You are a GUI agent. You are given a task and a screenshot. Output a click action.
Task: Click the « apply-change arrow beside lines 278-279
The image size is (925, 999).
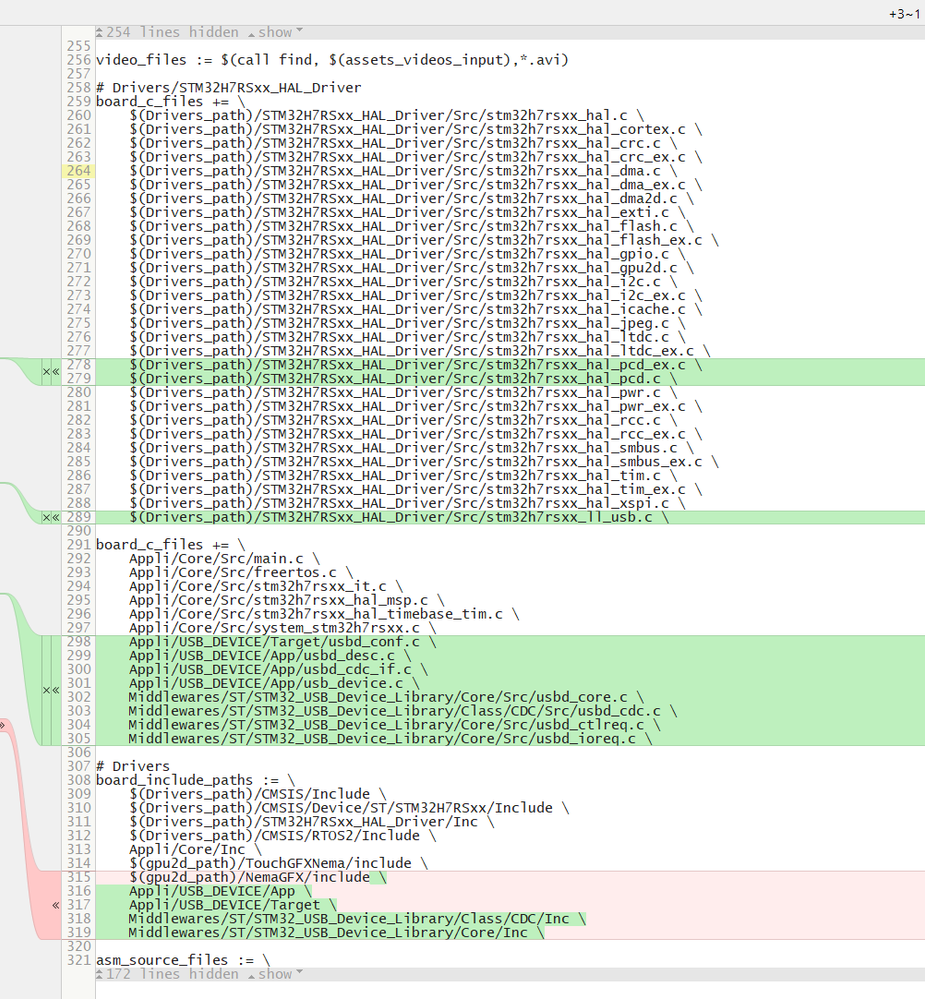(x=55, y=371)
